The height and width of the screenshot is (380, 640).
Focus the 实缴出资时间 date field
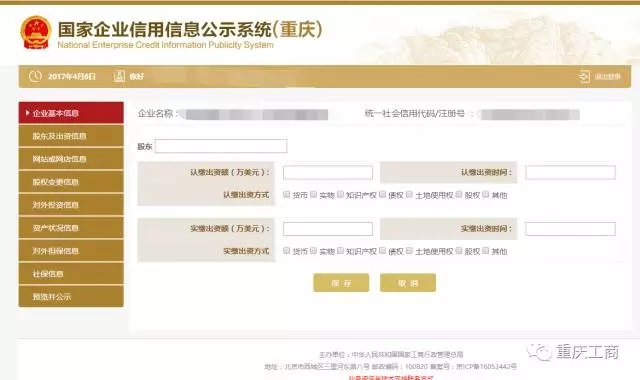[570, 229]
